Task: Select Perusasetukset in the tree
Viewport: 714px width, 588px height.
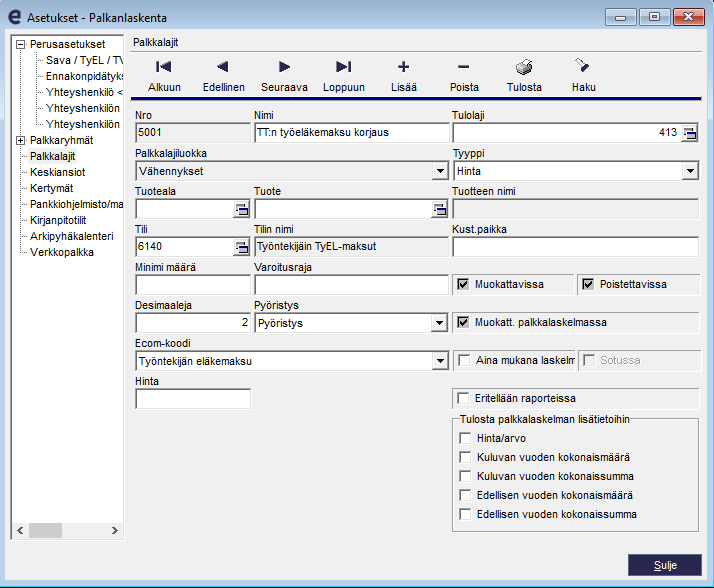Action: (67, 44)
